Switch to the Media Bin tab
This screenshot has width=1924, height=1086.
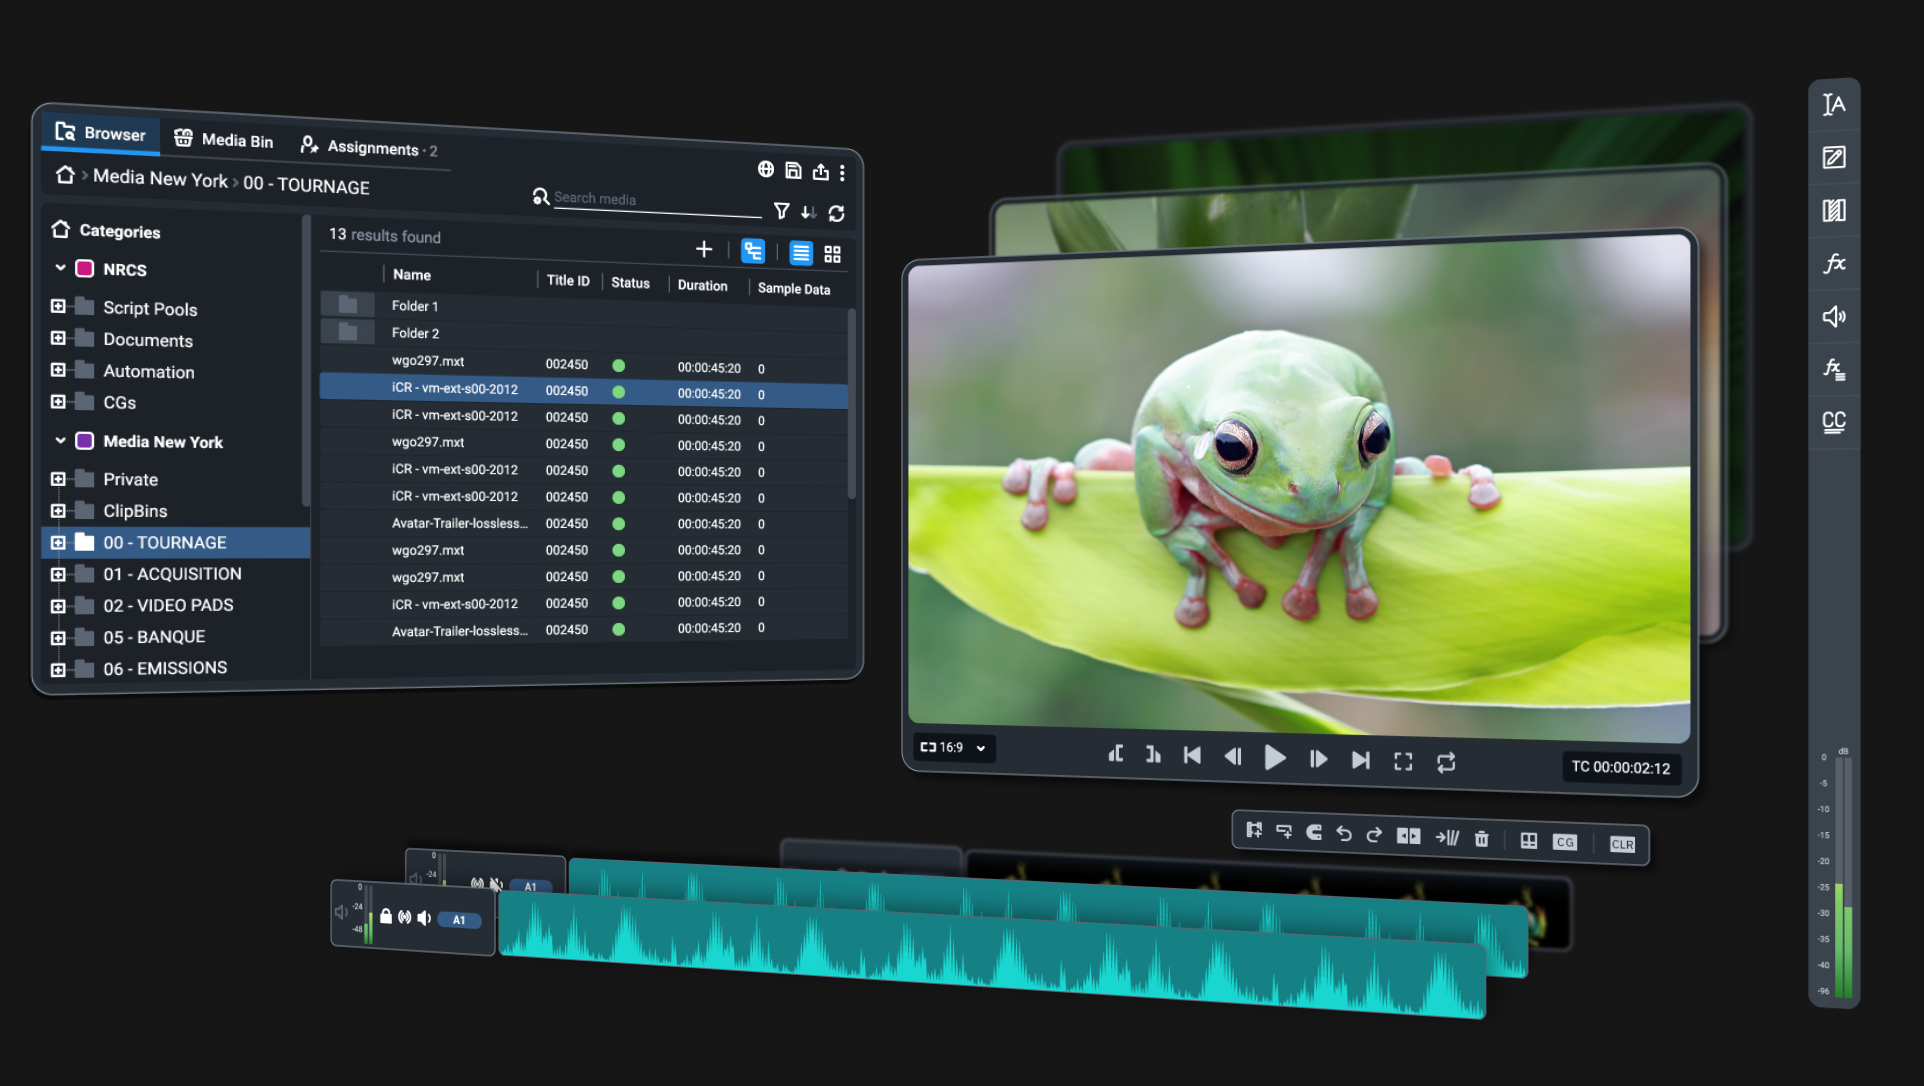224,140
